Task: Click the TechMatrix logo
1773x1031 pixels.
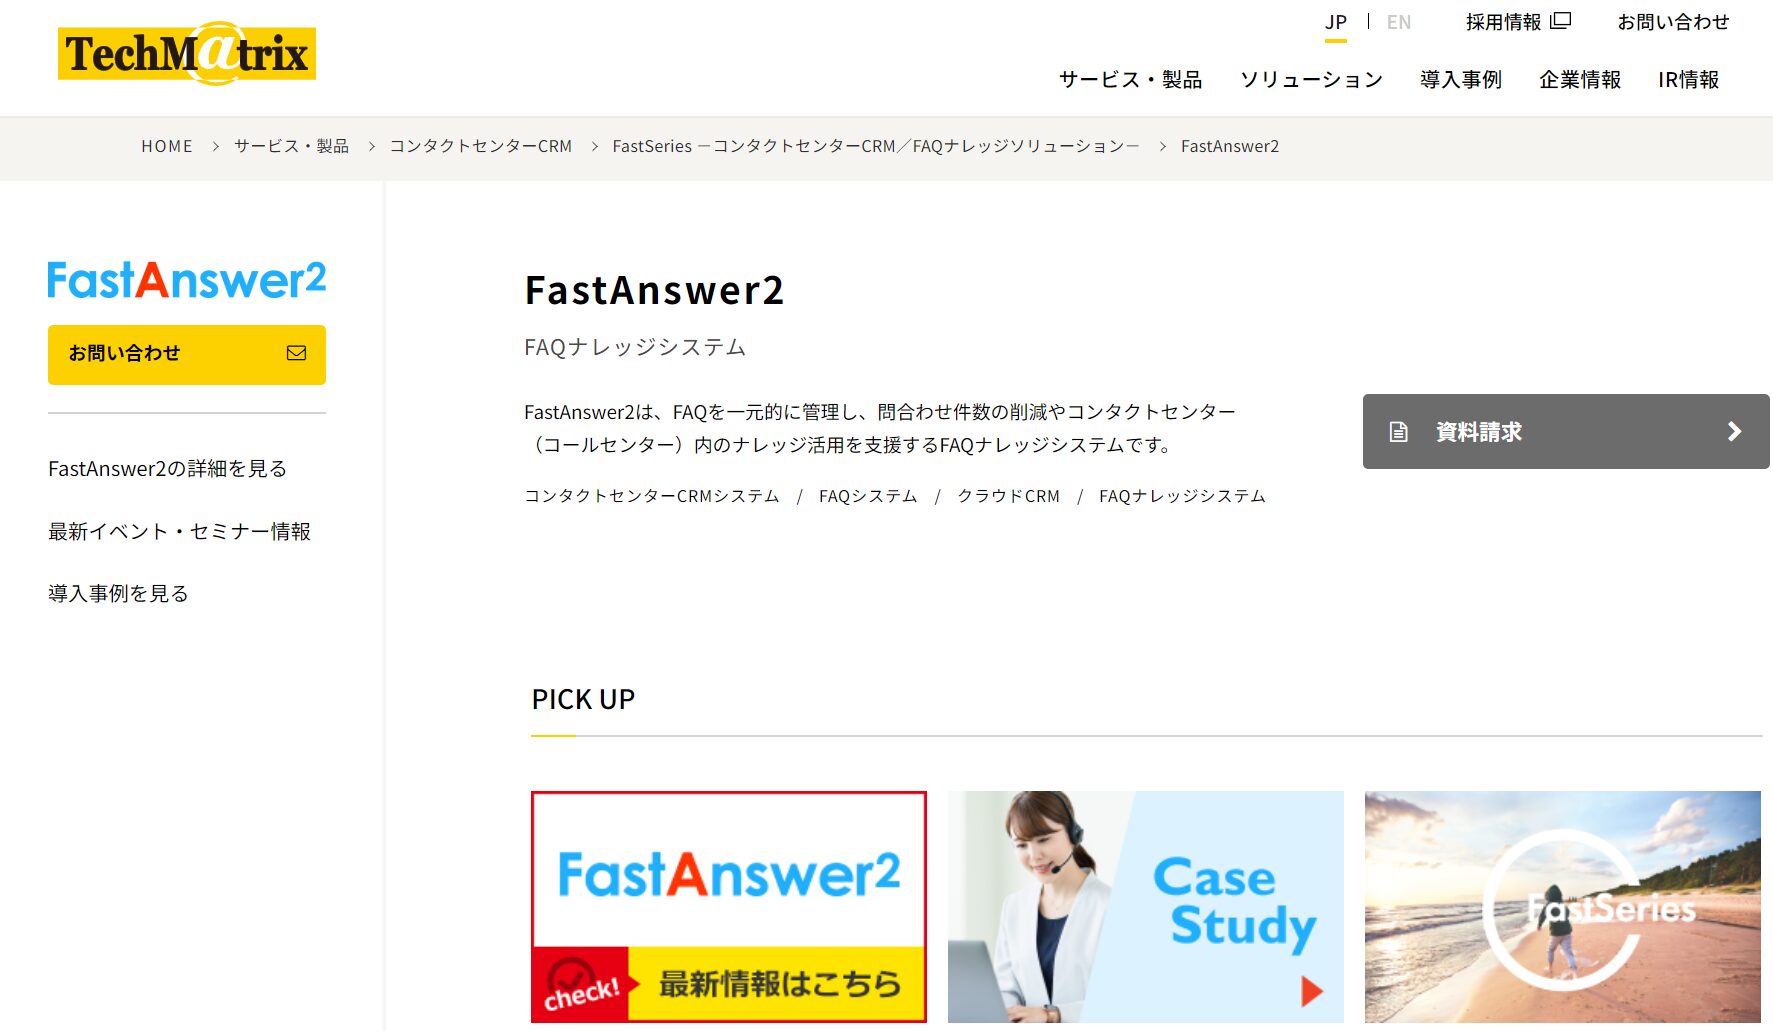Action: pos(187,53)
